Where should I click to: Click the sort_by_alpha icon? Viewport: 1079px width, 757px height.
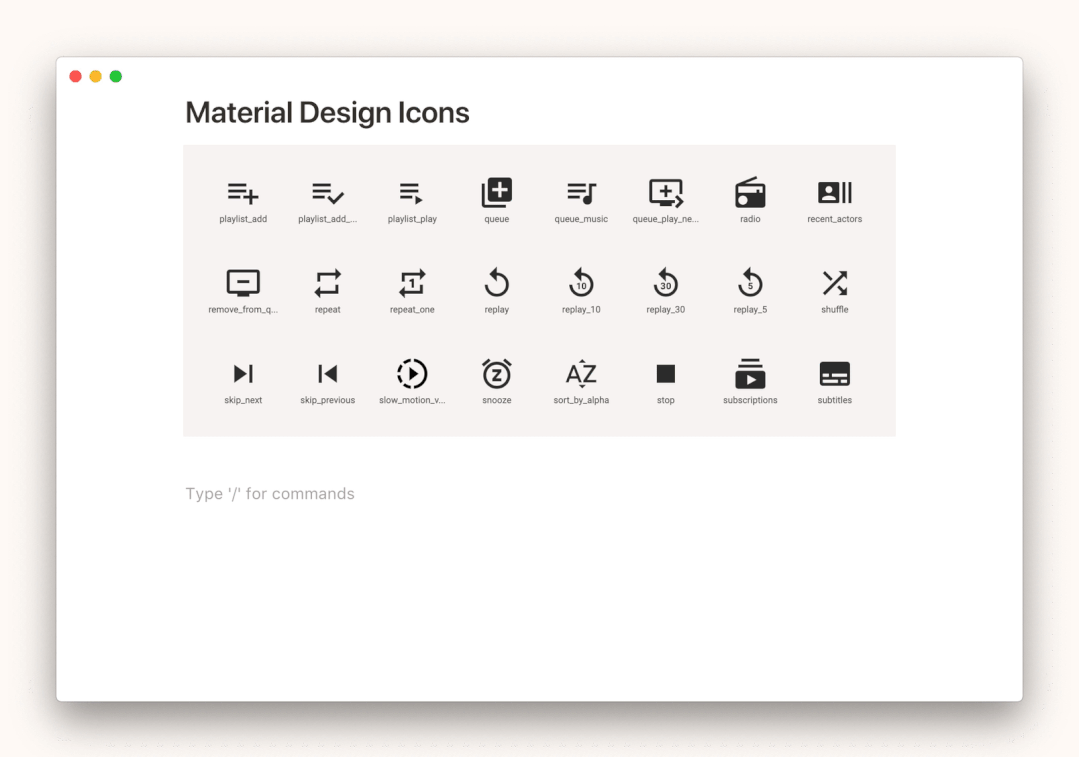click(581, 374)
